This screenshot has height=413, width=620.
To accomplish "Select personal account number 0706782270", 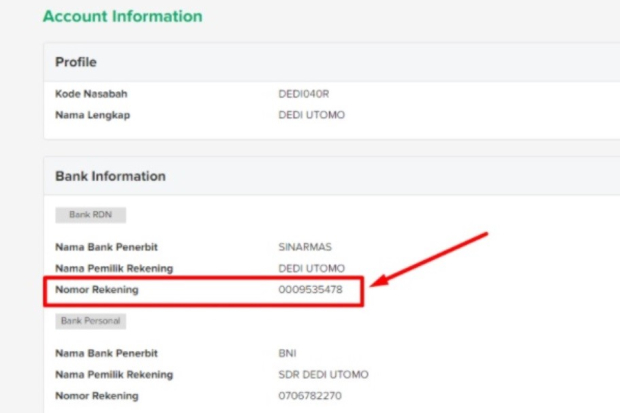I will (x=310, y=396).
